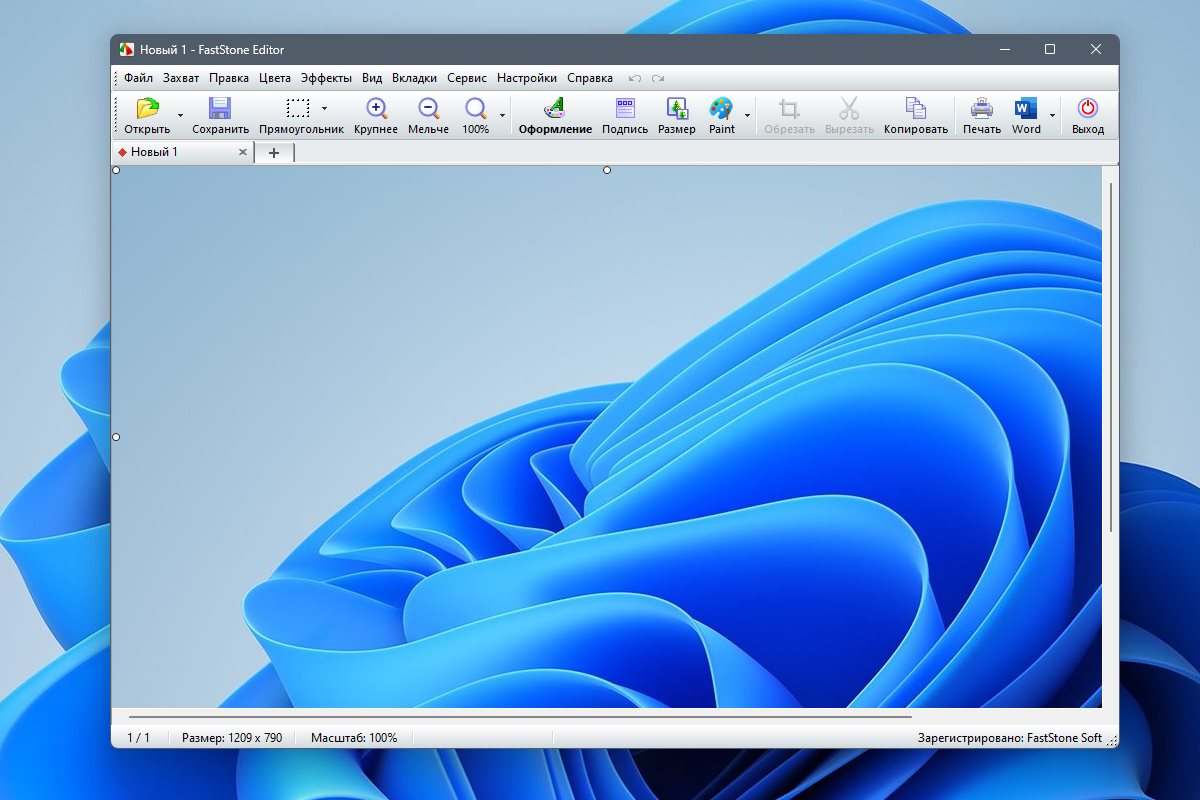
Task: Open the Эффекты menu
Action: pyautogui.click(x=326, y=78)
